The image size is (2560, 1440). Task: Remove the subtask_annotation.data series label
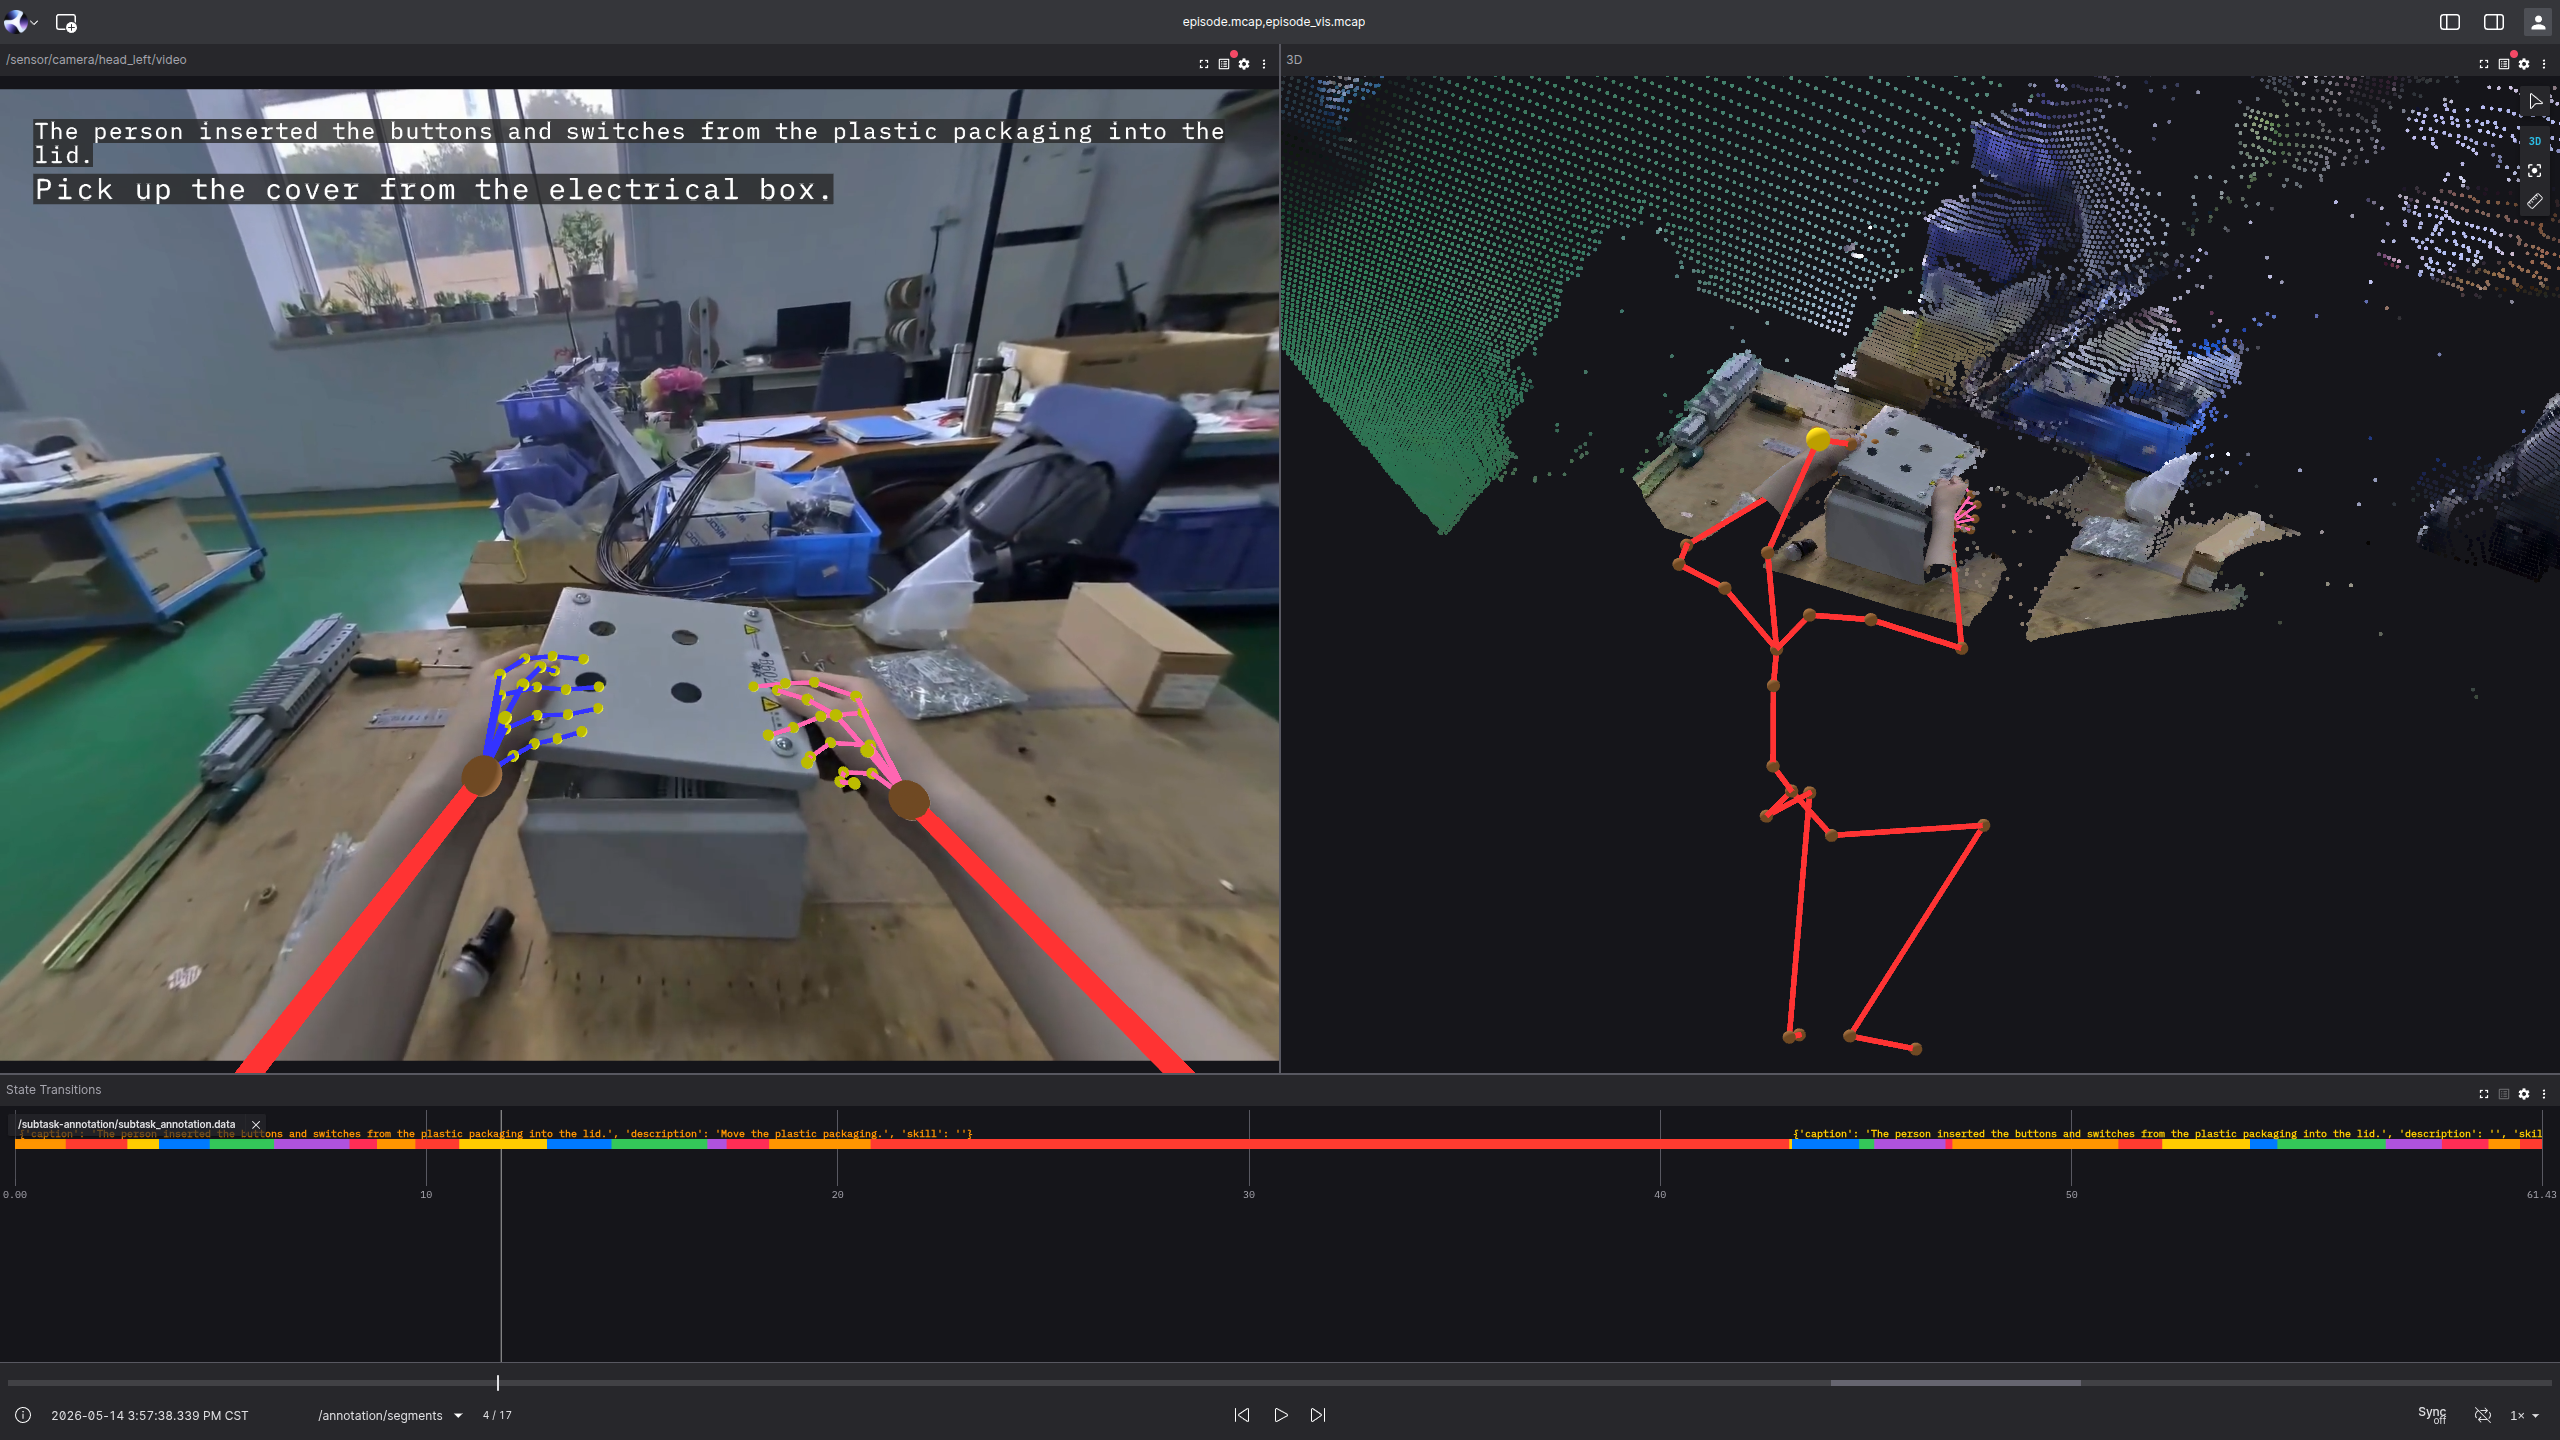click(x=256, y=1125)
